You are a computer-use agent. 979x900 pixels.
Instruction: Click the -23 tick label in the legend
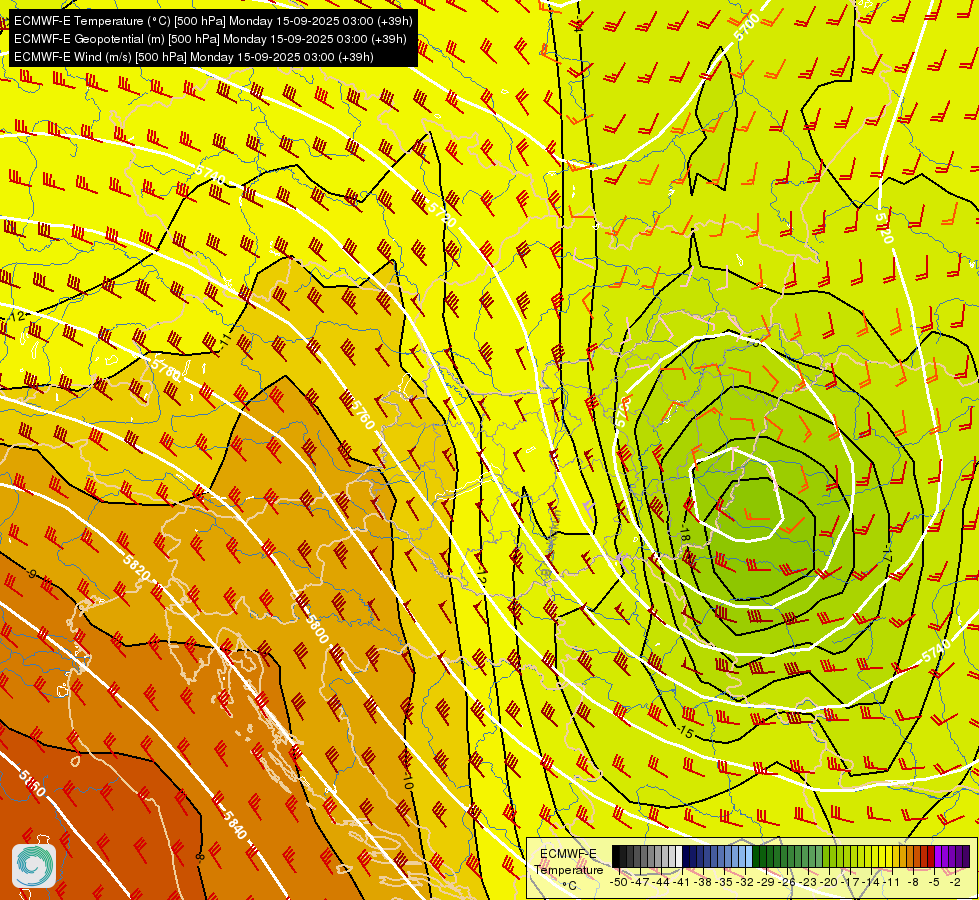pos(807,883)
